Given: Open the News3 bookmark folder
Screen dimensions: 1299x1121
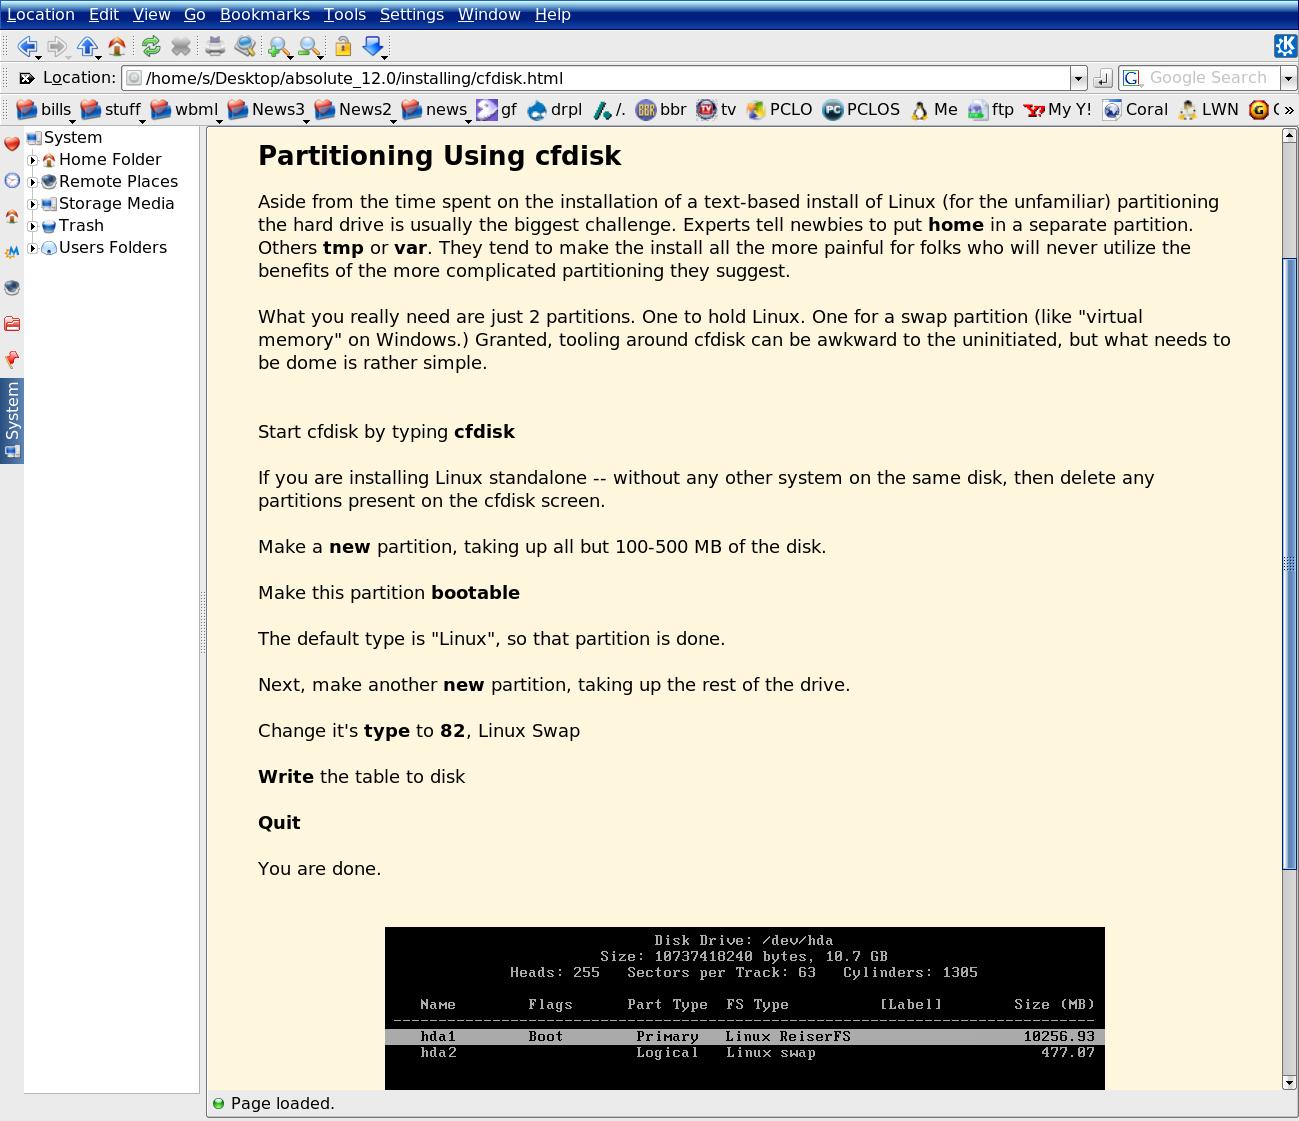Looking at the screenshot, I should (x=267, y=110).
